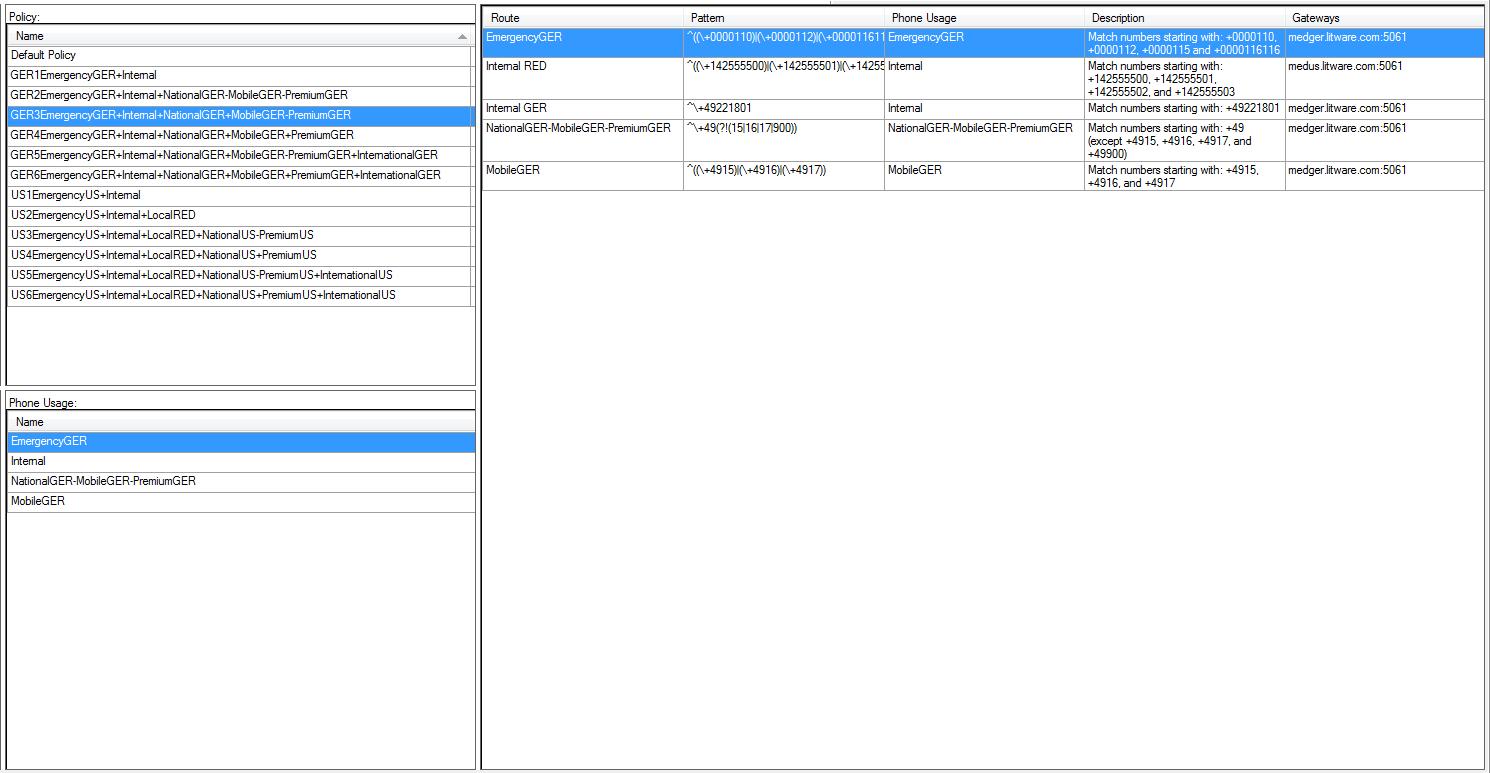
Task: Select policy US2EmergencyUS+Internal+LocalRED
Action: pyautogui.click(x=238, y=216)
